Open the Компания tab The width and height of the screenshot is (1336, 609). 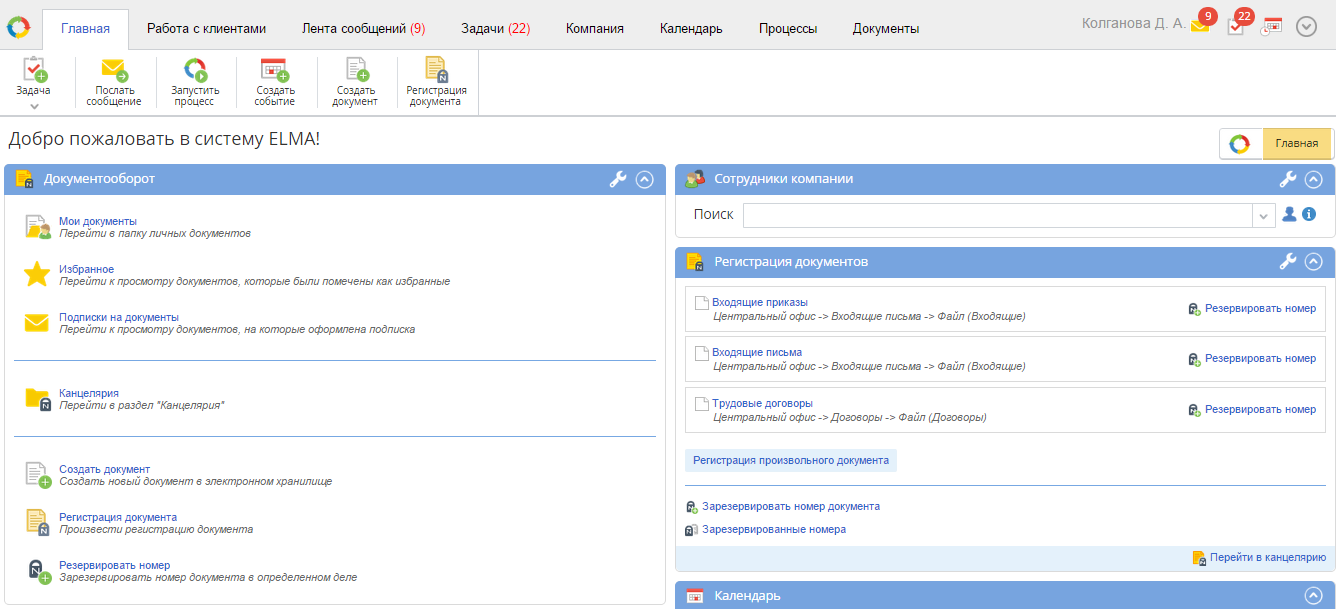tap(595, 29)
